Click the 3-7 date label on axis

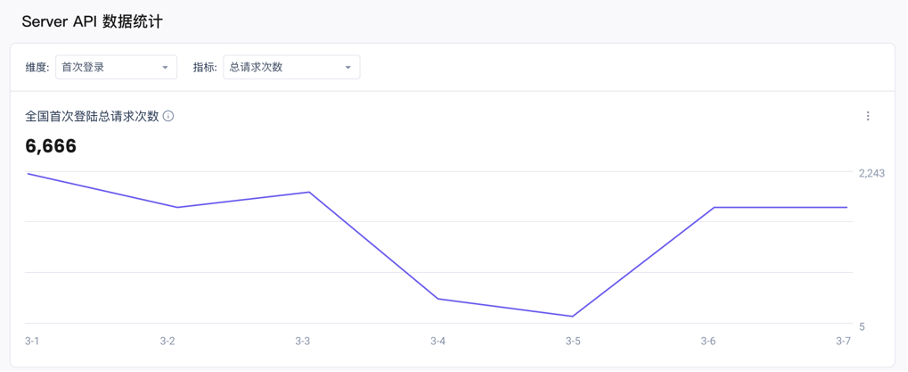tap(843, 341)
